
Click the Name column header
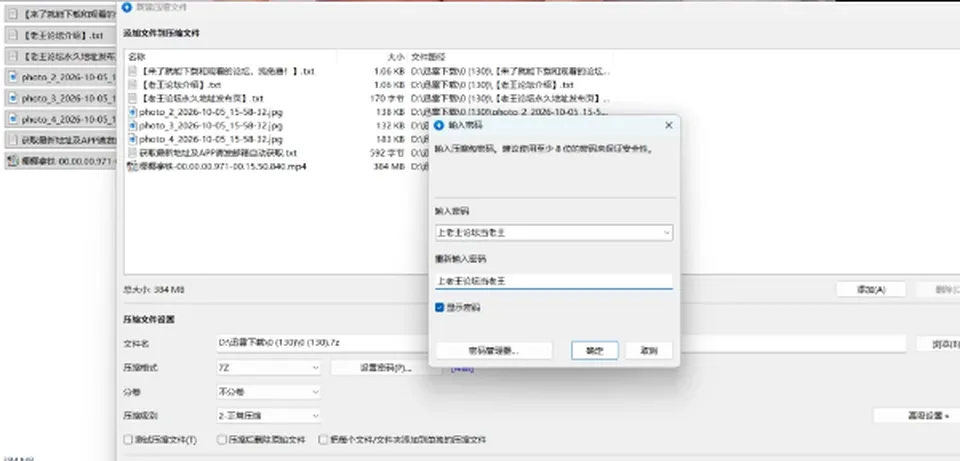[137, 56]
